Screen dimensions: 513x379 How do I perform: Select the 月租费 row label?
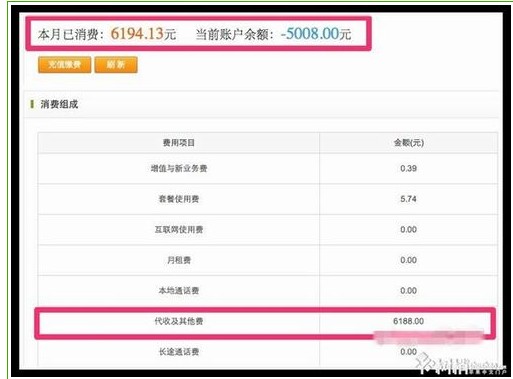click(179, 260)
